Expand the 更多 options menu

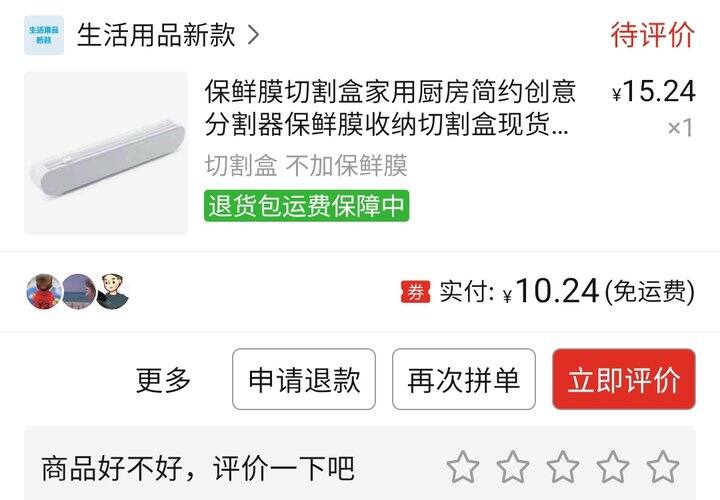click(x=163, y=380)
